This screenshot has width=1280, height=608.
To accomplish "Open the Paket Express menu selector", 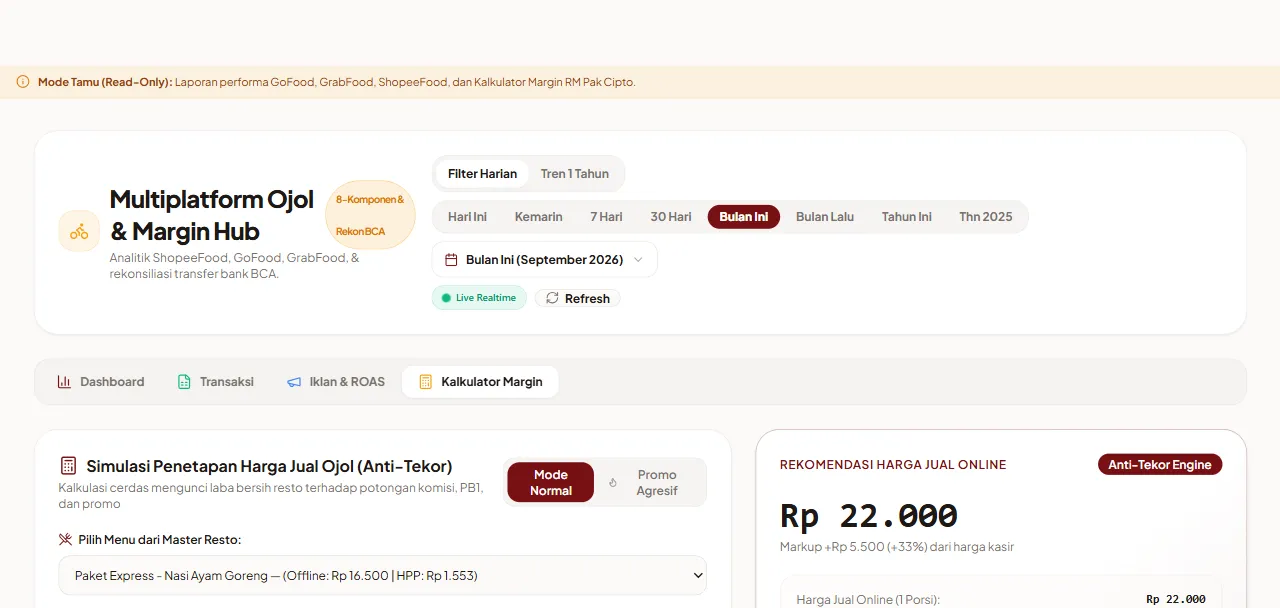I will pyautogui.click(x=383, y=575).
